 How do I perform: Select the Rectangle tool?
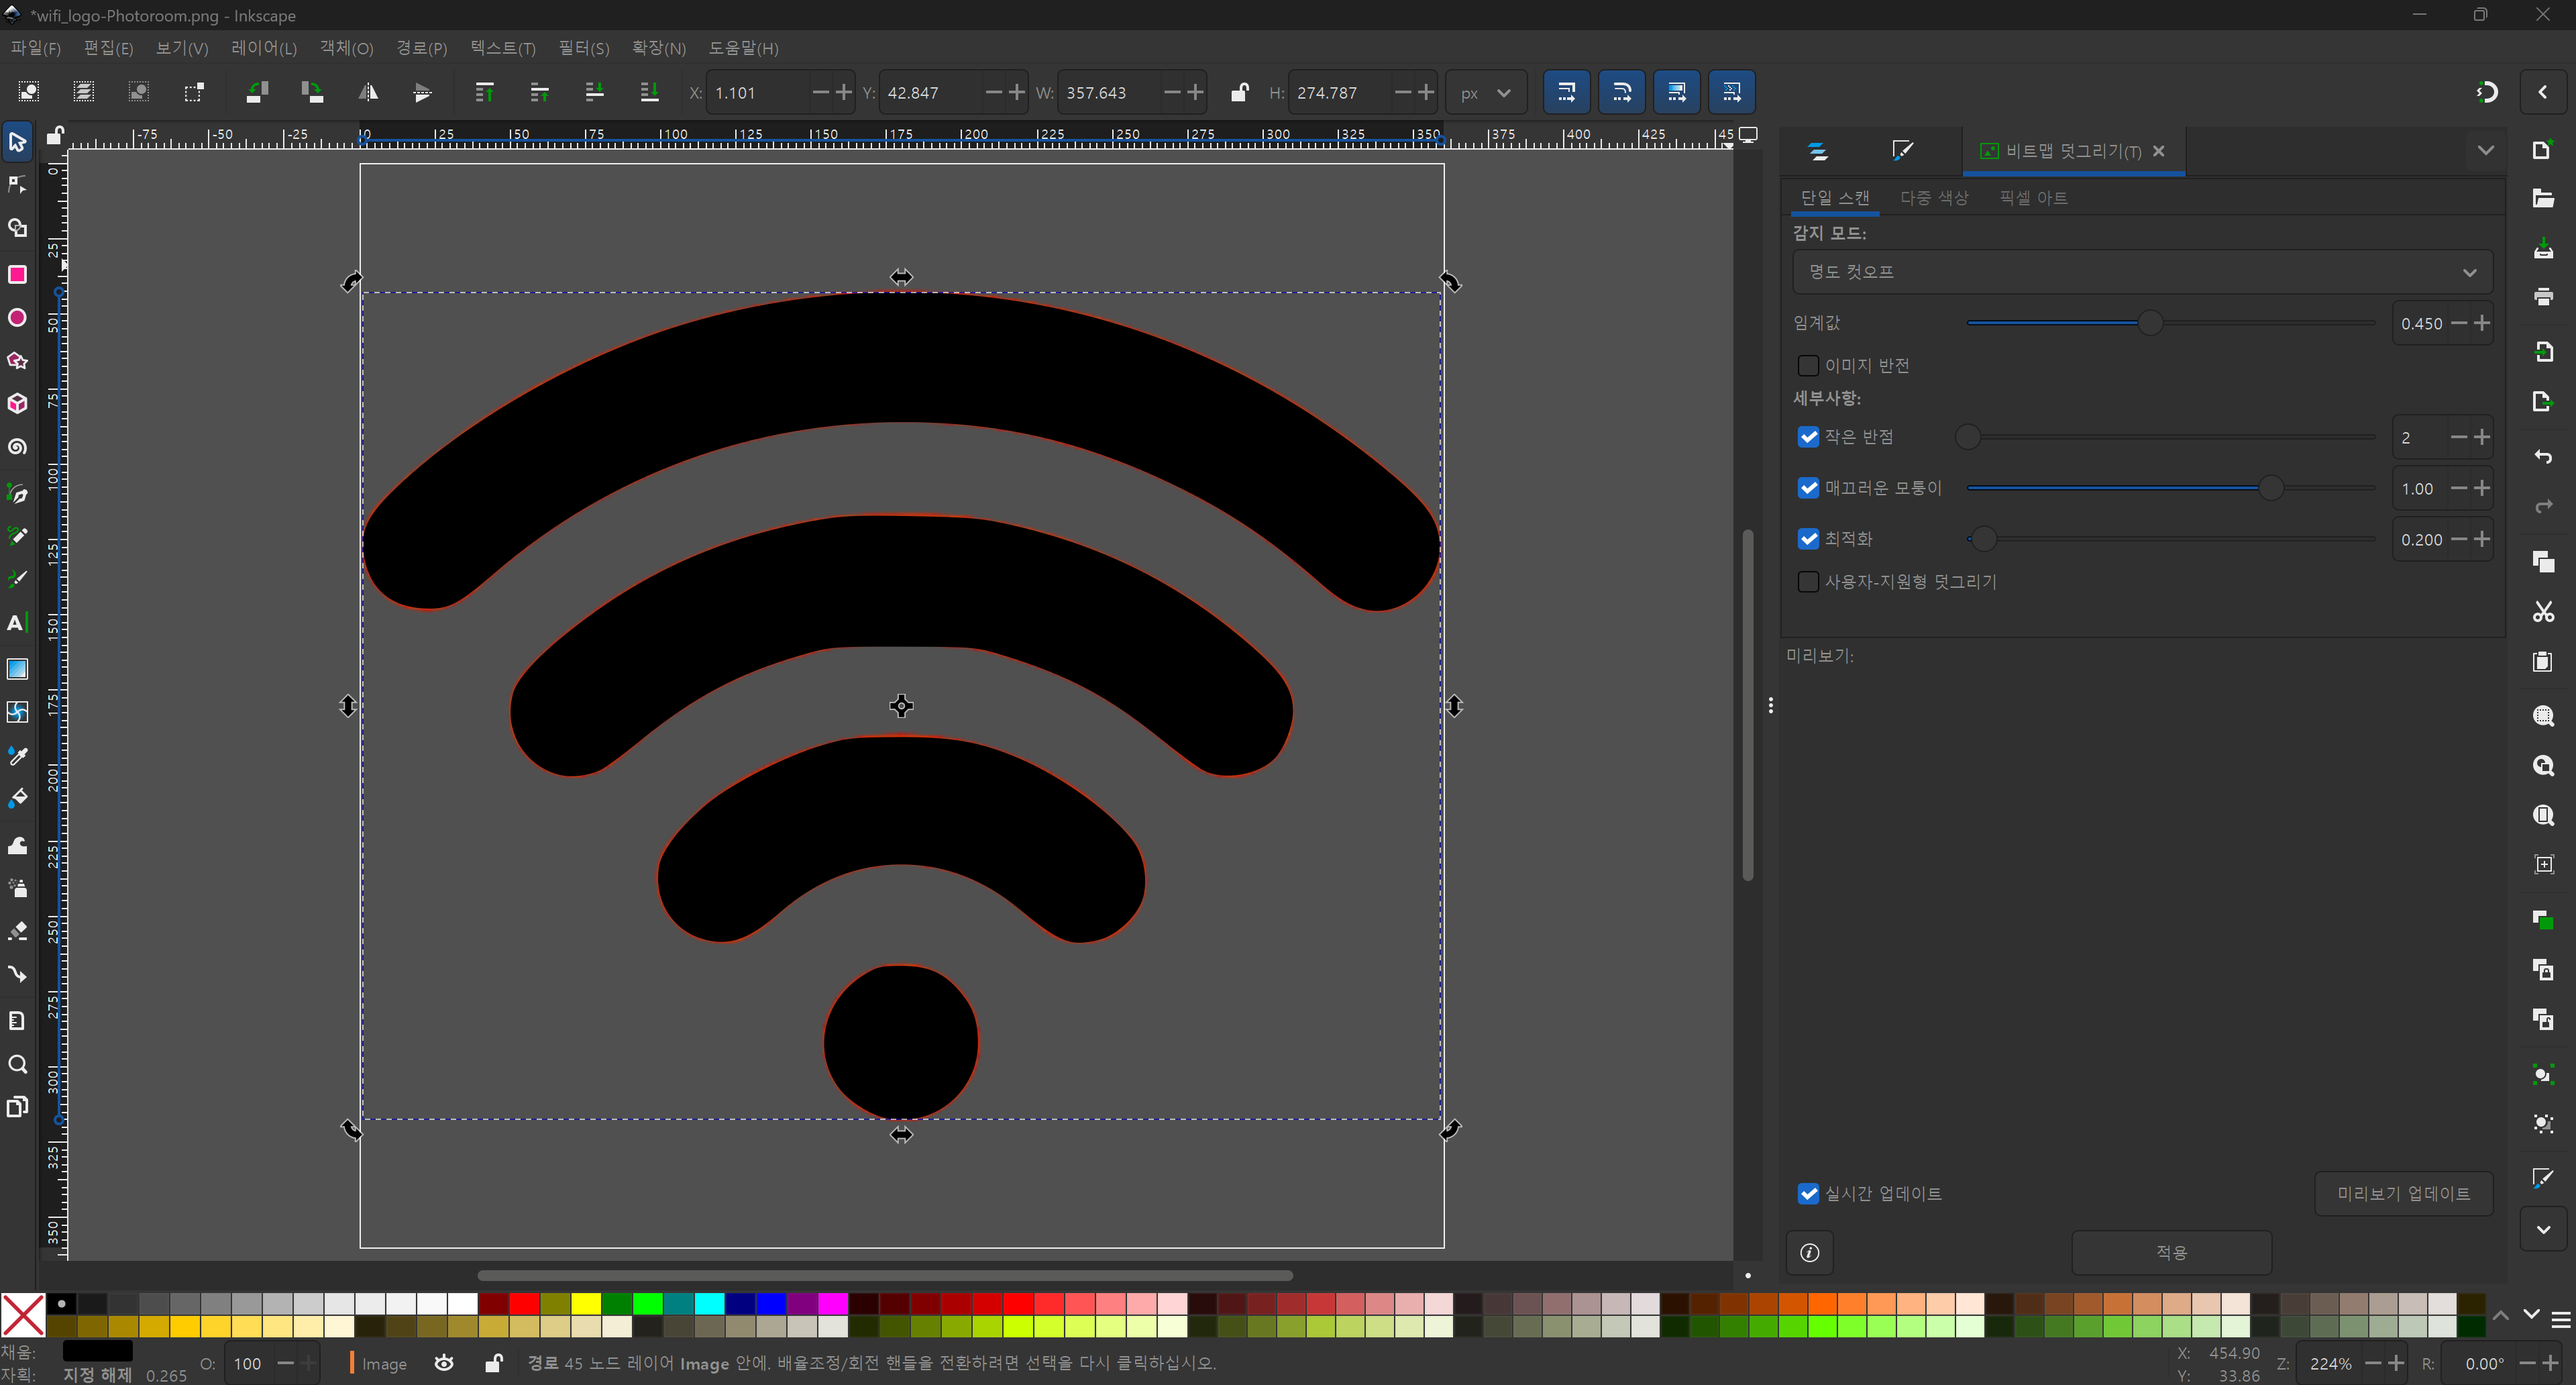17,274
